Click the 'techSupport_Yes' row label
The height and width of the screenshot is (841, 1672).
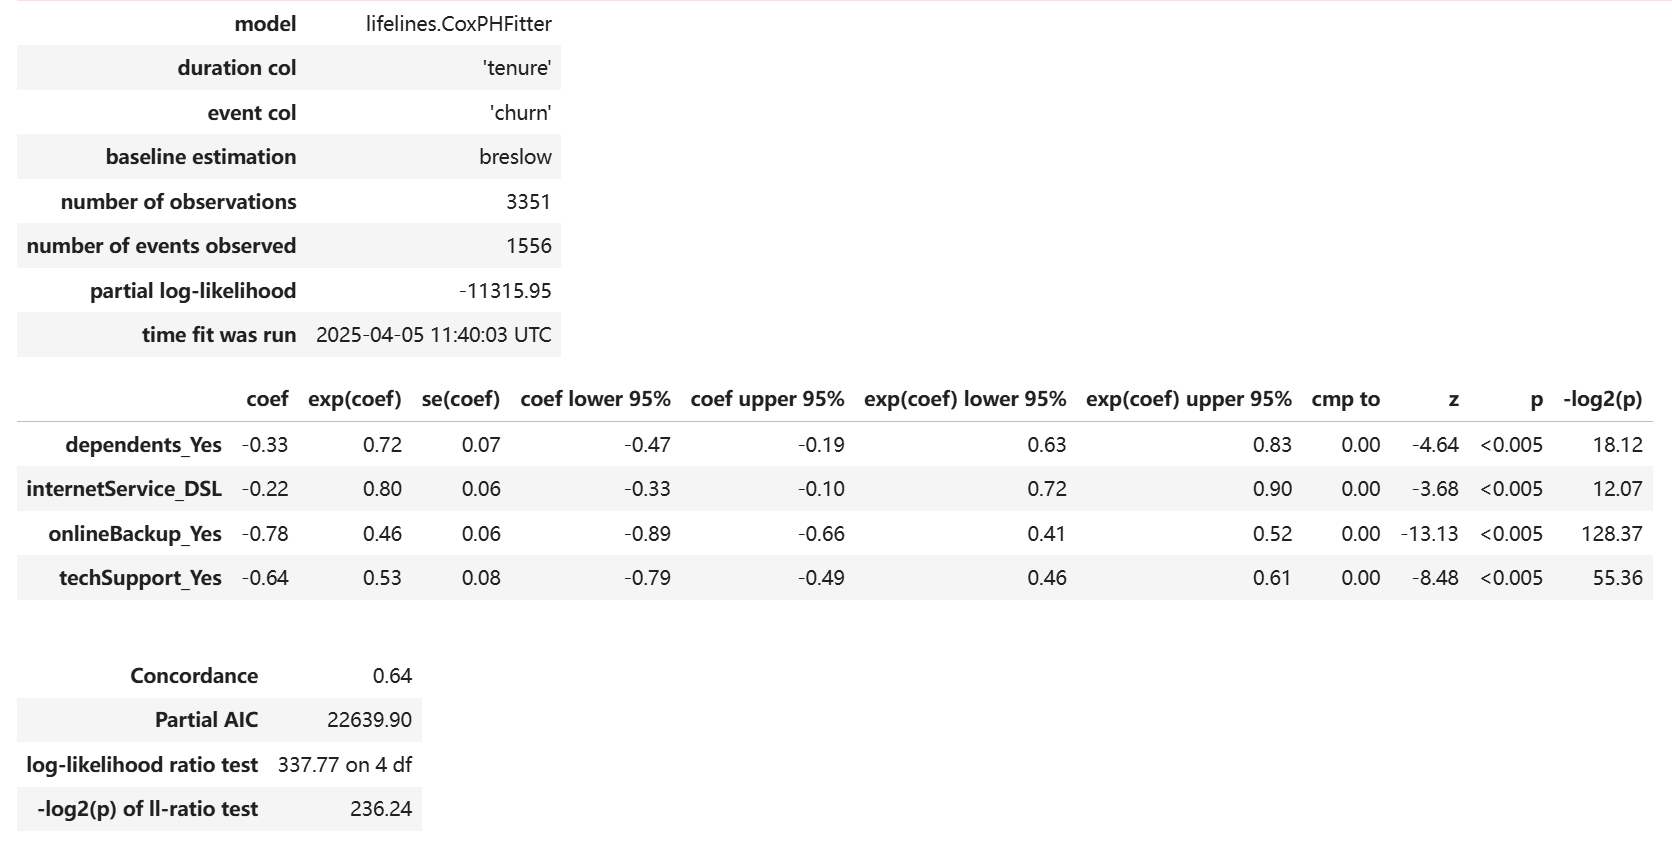pos(140,578)
